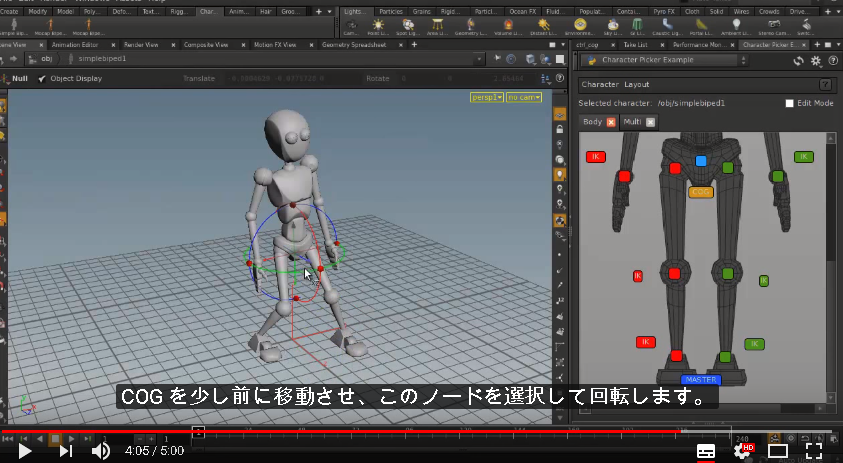Screen dimensions: 843x463
Task: Toggle the video subtitles button
Action: (705, 451)
